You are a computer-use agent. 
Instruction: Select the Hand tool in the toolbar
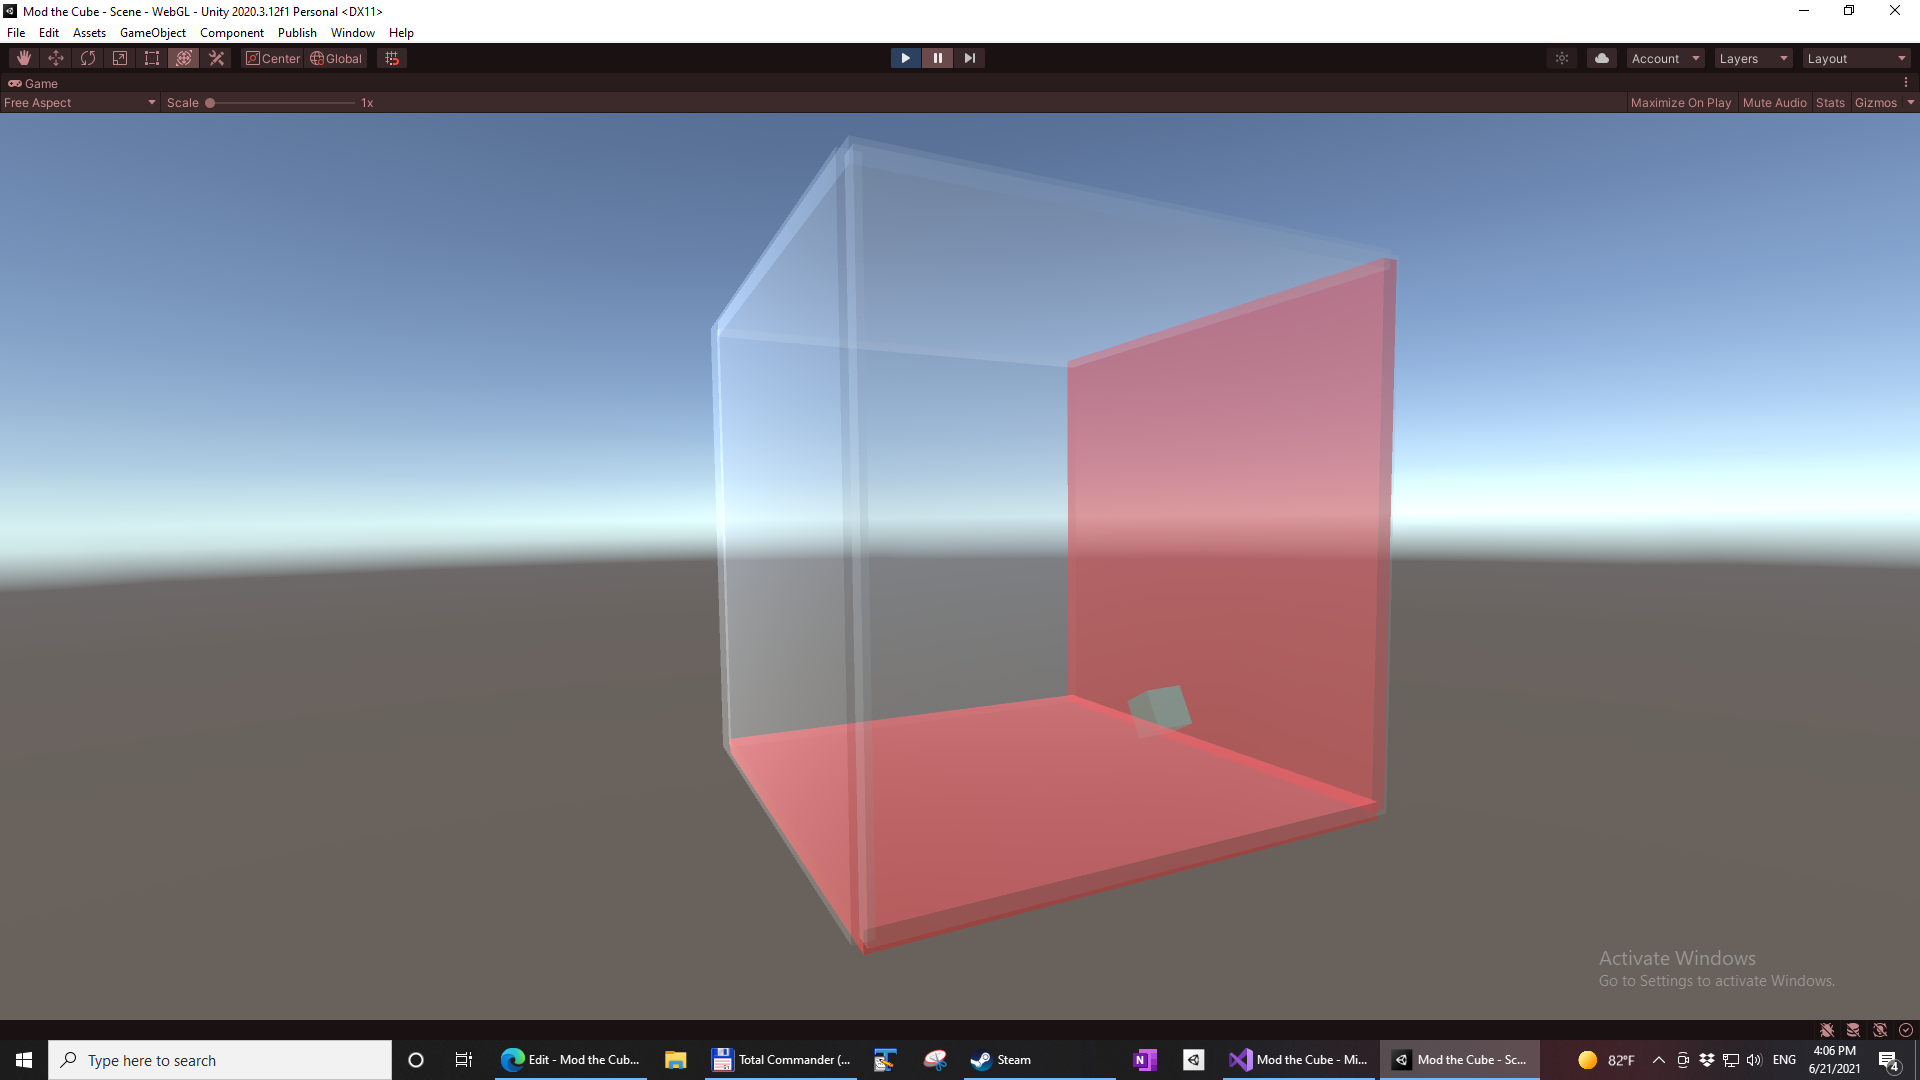(x=23, y=58)
